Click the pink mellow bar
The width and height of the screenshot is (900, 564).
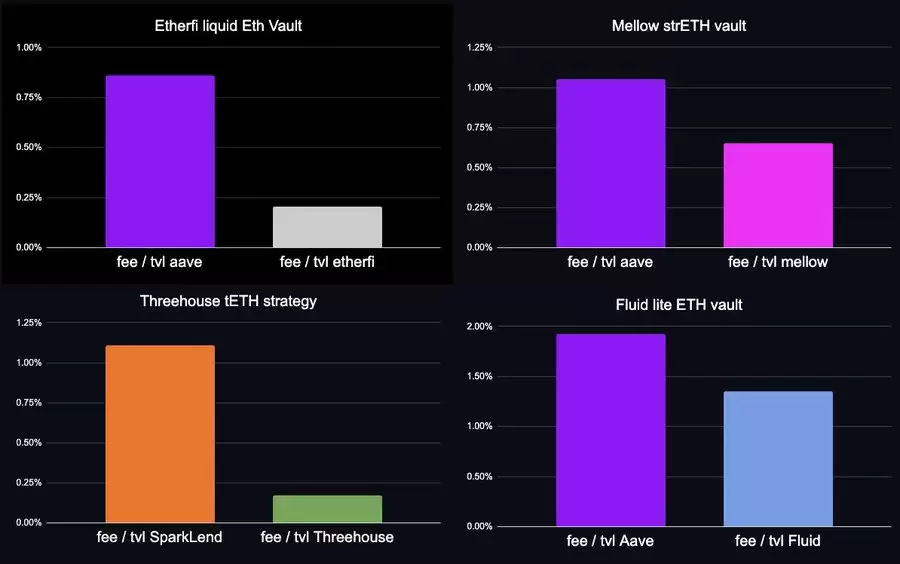click(x=778, y=195)
